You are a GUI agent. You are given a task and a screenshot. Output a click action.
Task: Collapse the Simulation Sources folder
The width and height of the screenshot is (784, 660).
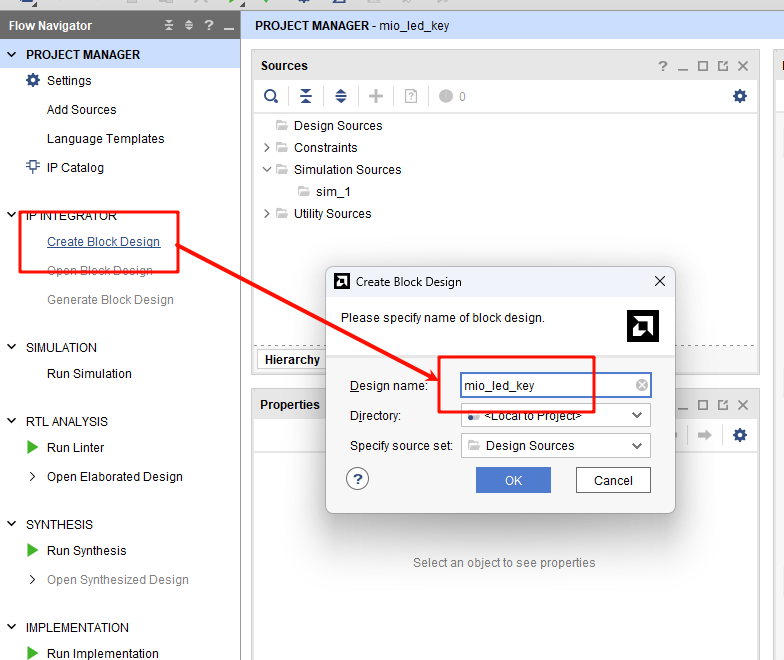point(266,170)
